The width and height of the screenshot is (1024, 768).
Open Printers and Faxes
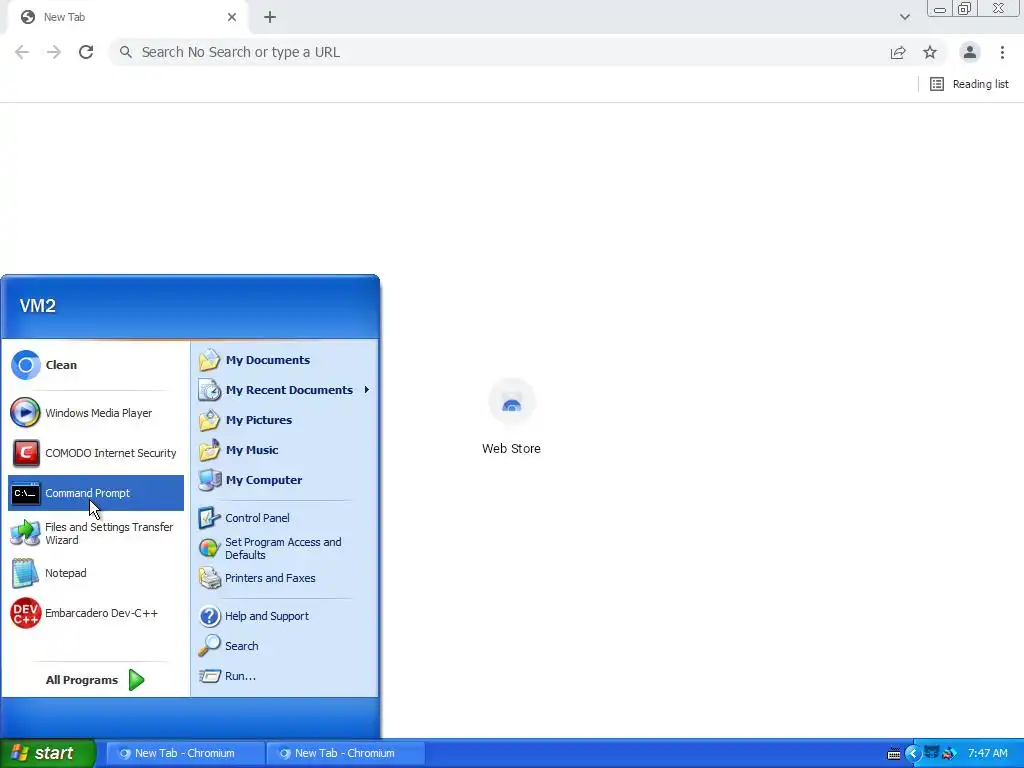click(284, 578)
